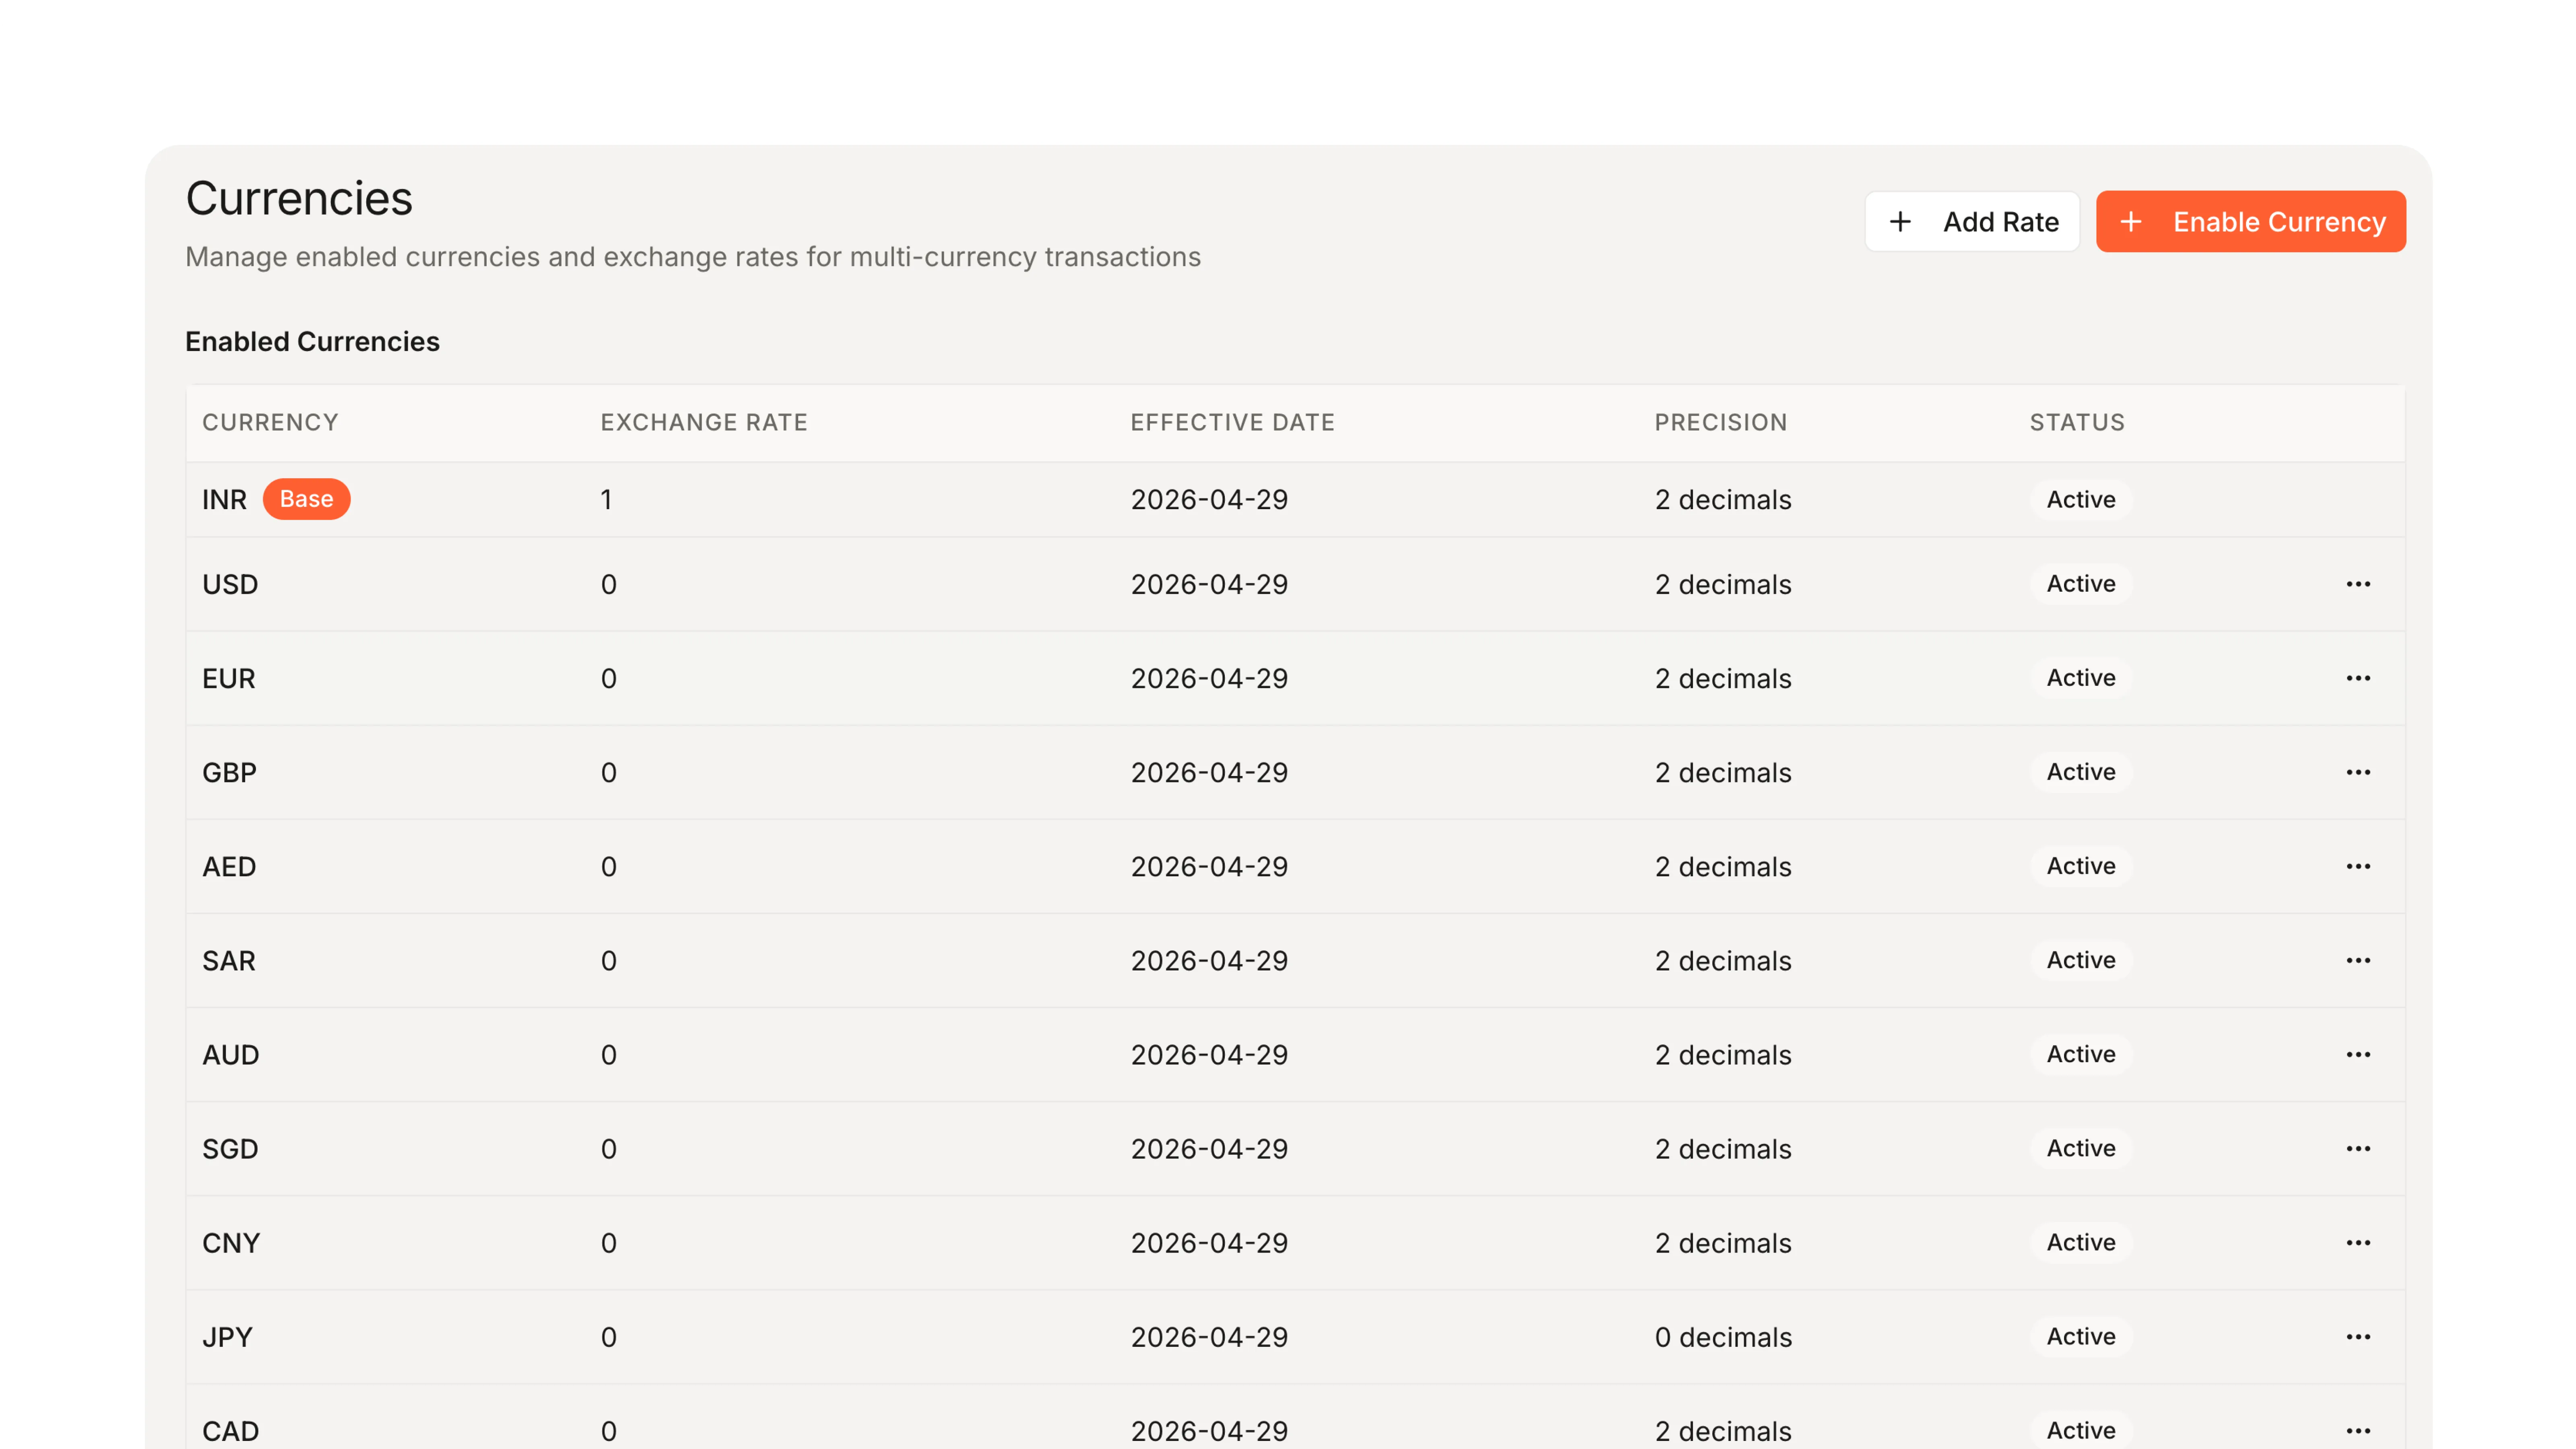This screenshot has width=2576, height=1449.
Task: Click the Currencies page title
Action: (x=299, y=198)
